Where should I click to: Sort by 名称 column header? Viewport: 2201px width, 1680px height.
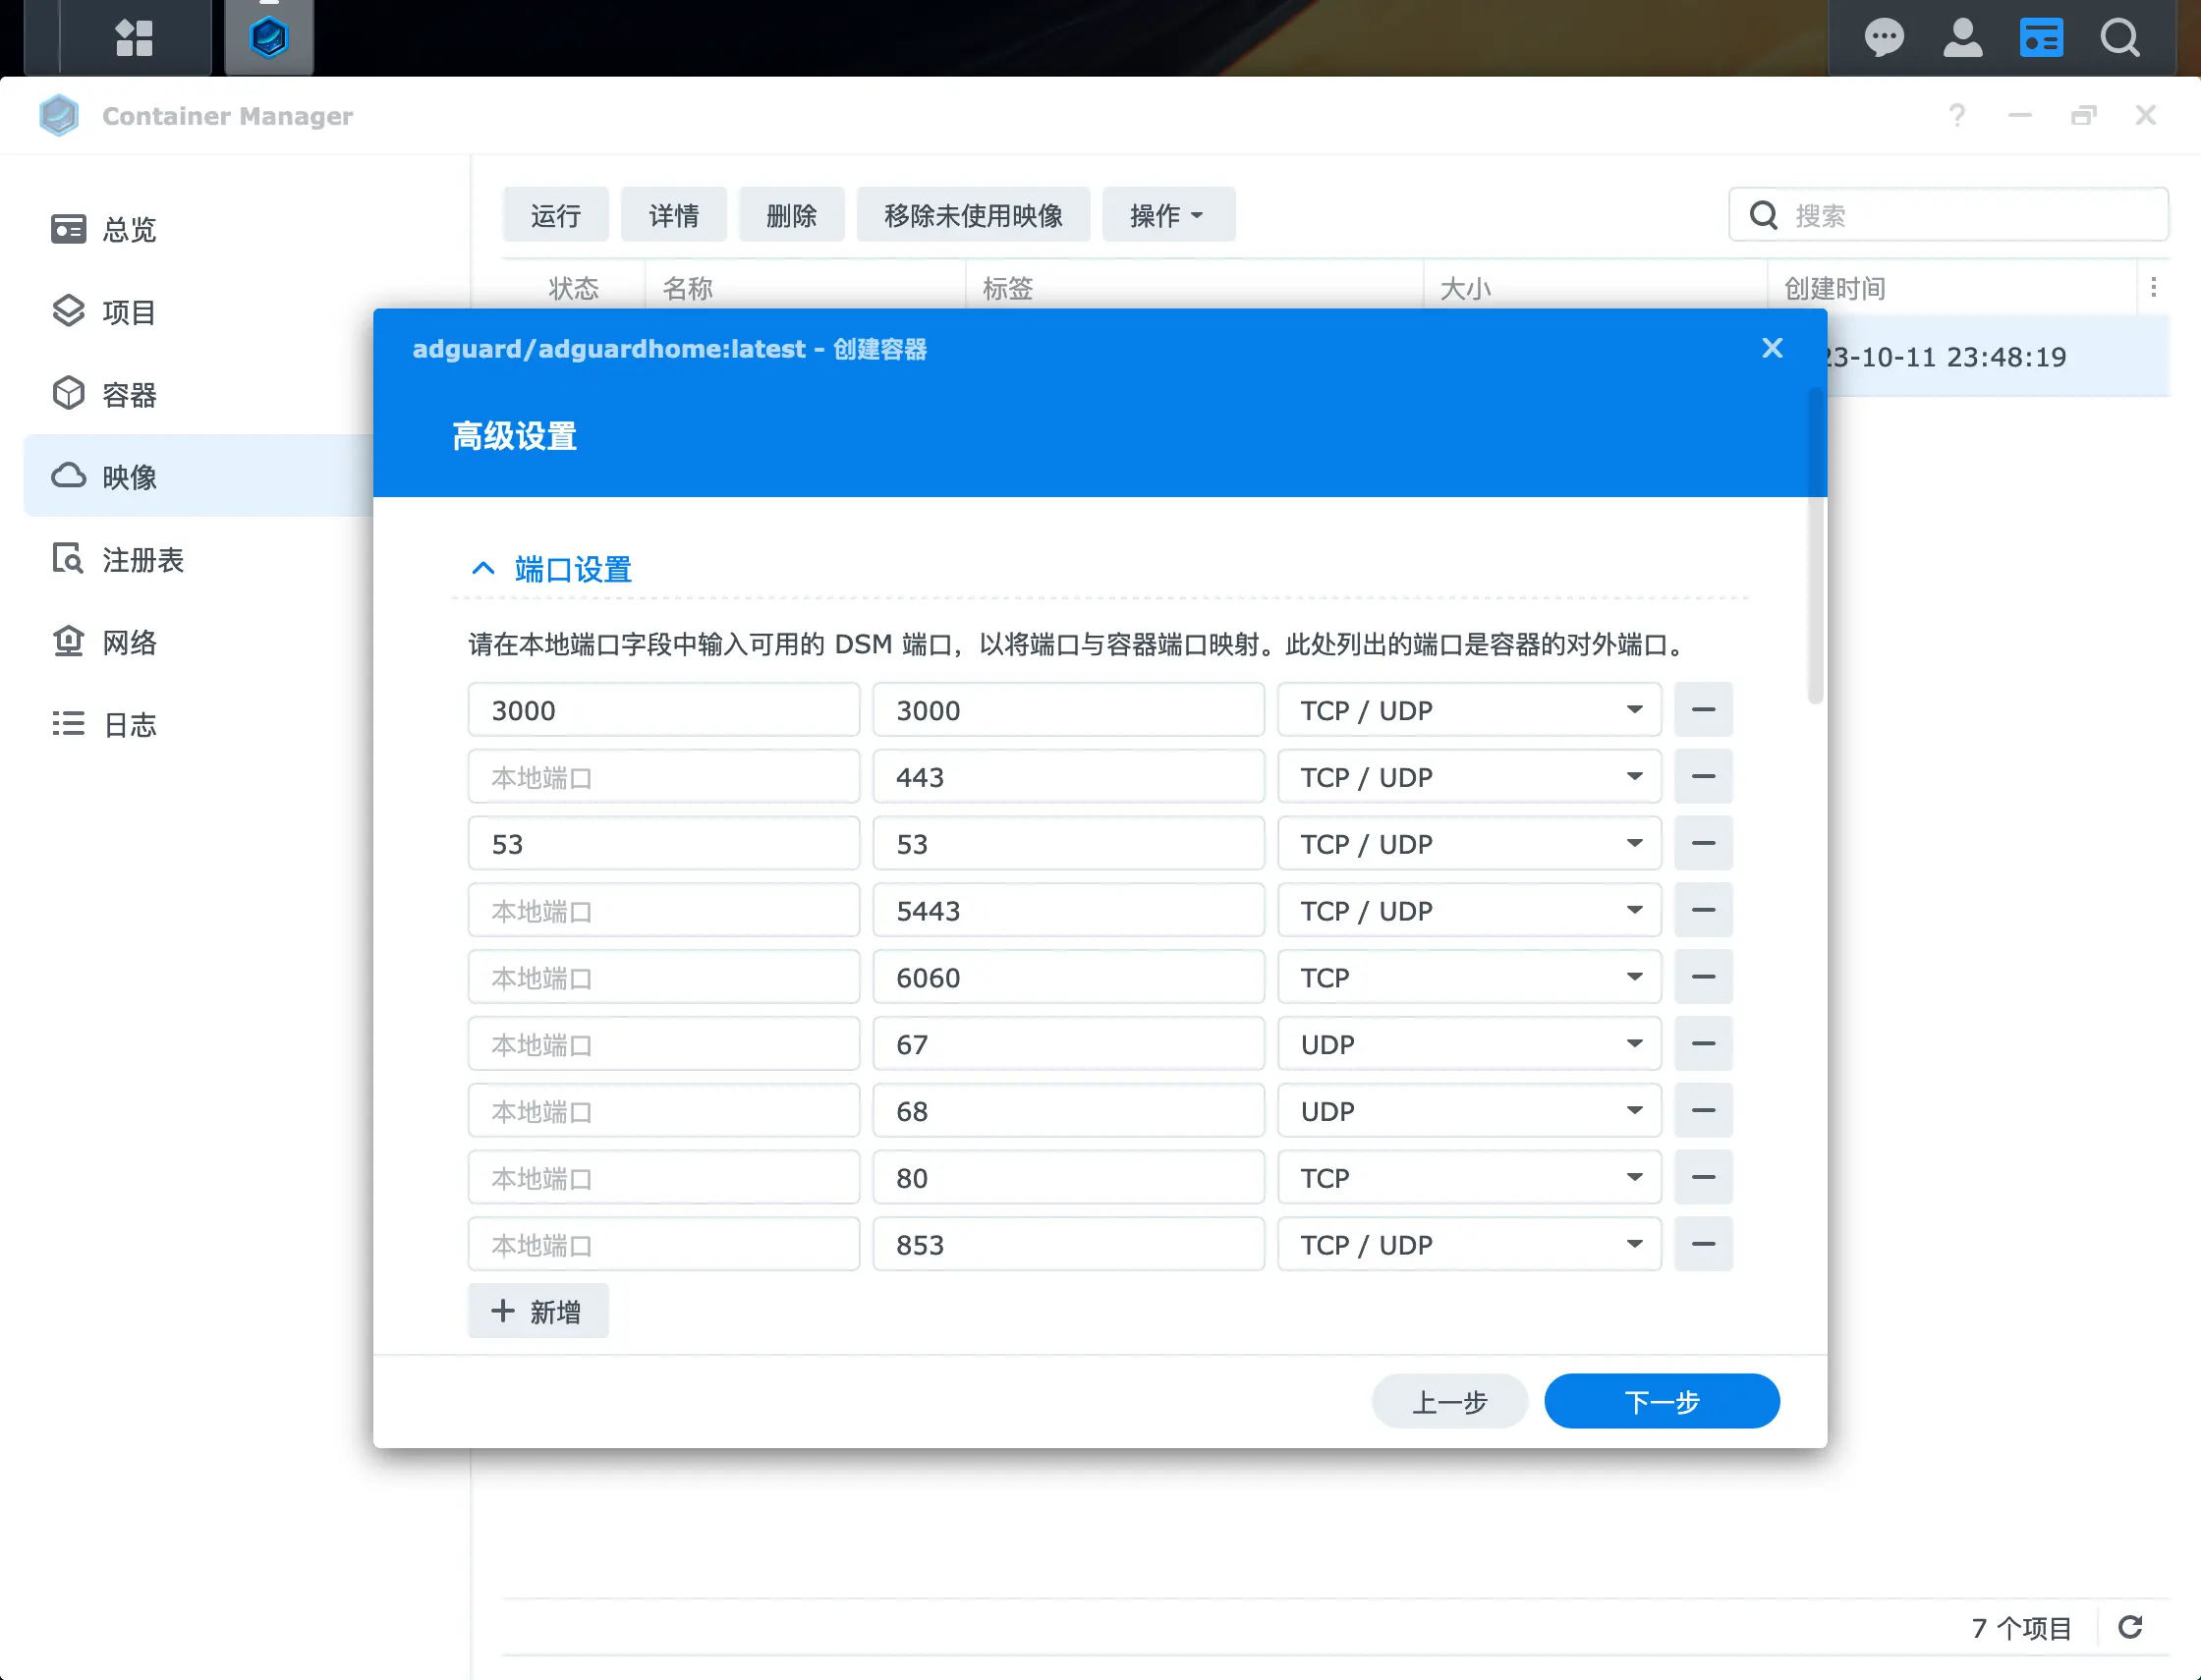click(805, 288)
